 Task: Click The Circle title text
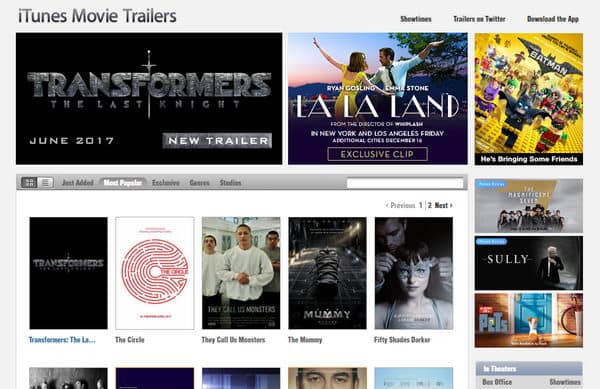point(130,340)
